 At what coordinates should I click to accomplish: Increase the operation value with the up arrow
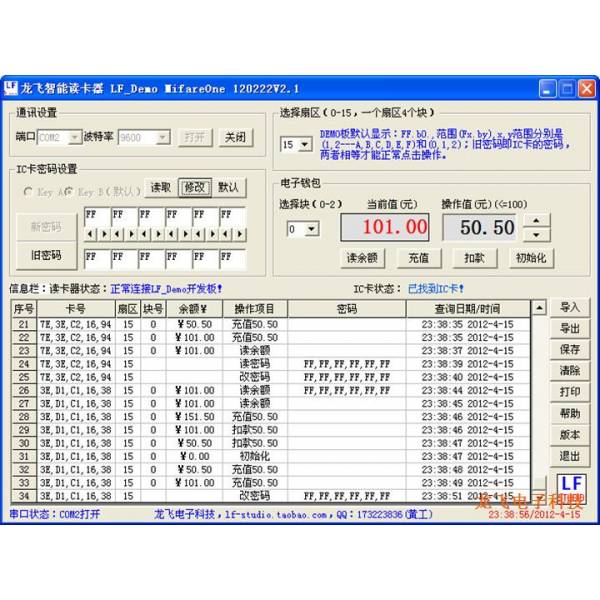point(537,221)
